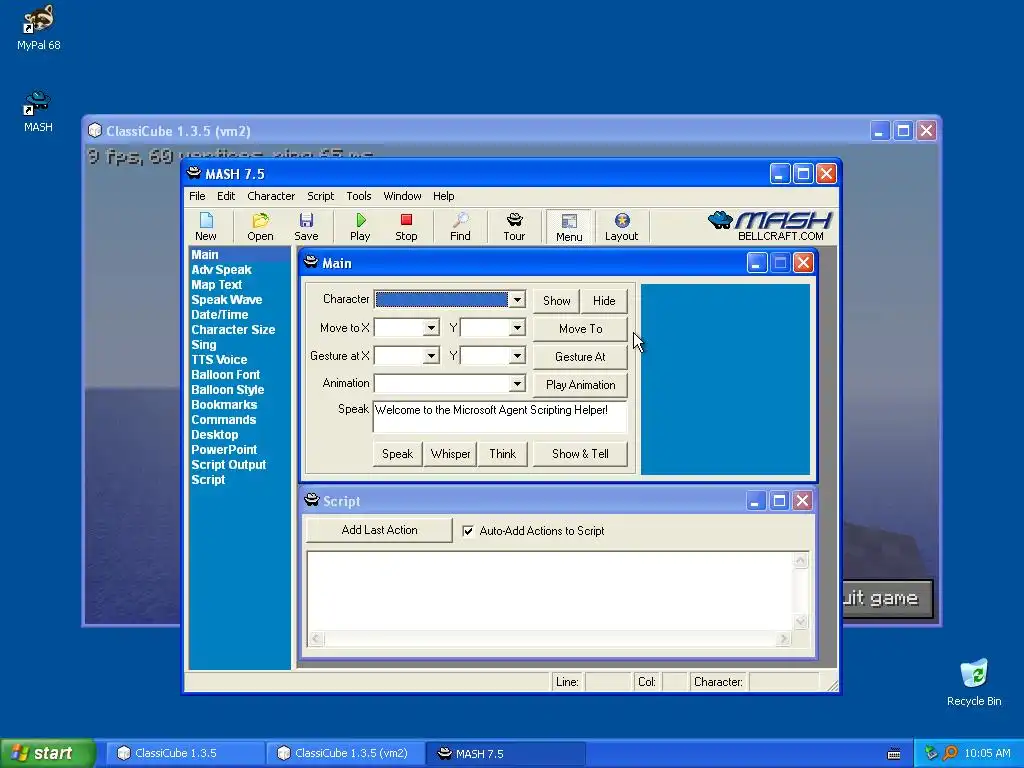Viewport: 1024px width, 768px height.
Task: Stop playback with the Stop icon
Action: [406, 227]
